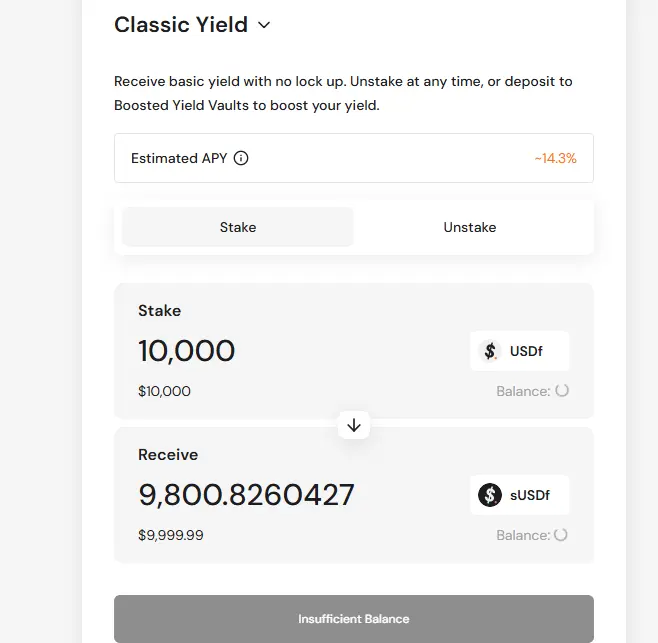658x643 pixels.
Task: Click the $9,999.99 value under Receive amount
Action: click(x=171, y=535)
